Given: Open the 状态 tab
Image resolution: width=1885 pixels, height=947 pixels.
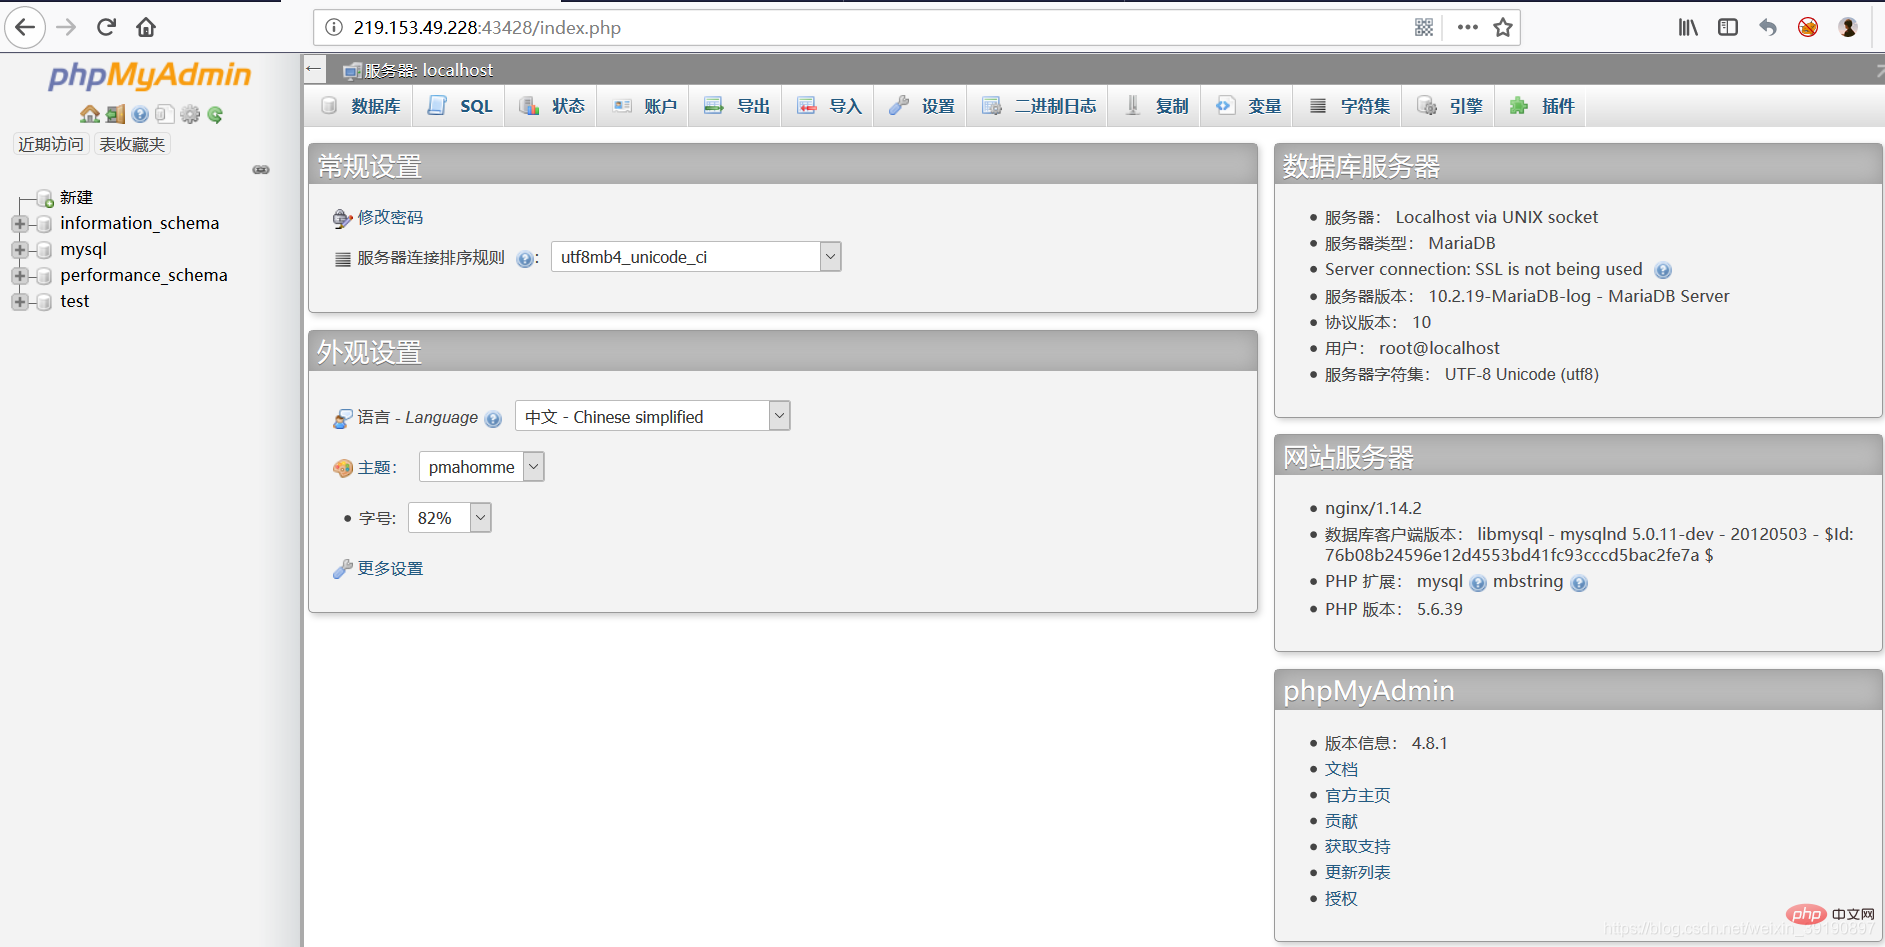Looking at the screenshot, I should click(x=552, y=106).
